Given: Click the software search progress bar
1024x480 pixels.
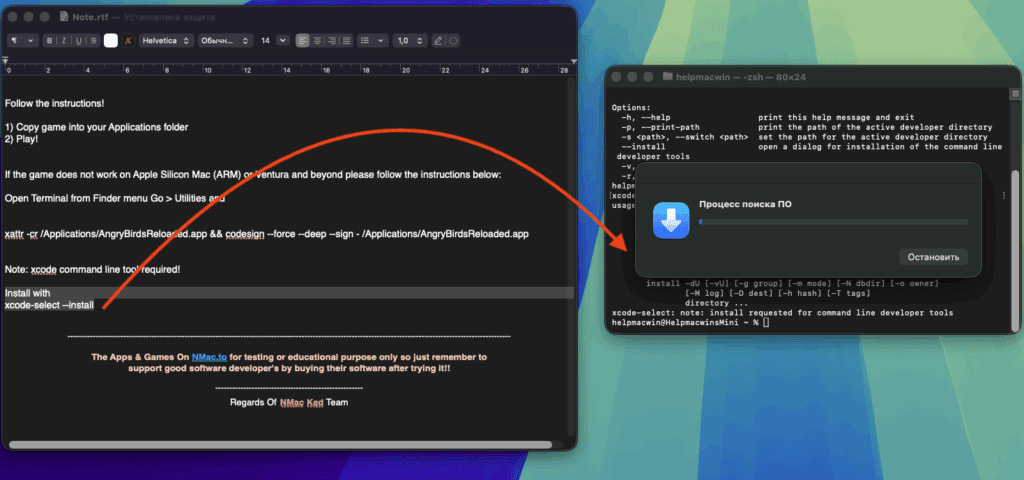Looking at the screenshot, I should [x=833, y=222].
